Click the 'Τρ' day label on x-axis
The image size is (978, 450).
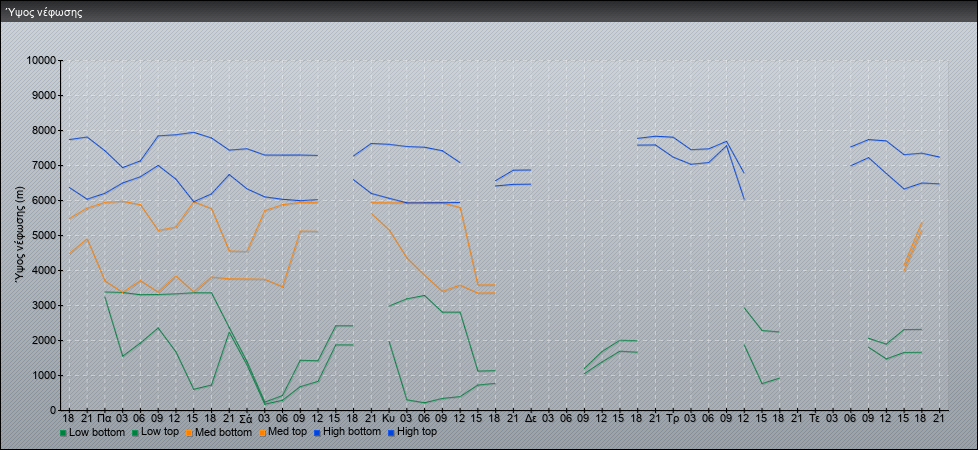tap(672, 418)
